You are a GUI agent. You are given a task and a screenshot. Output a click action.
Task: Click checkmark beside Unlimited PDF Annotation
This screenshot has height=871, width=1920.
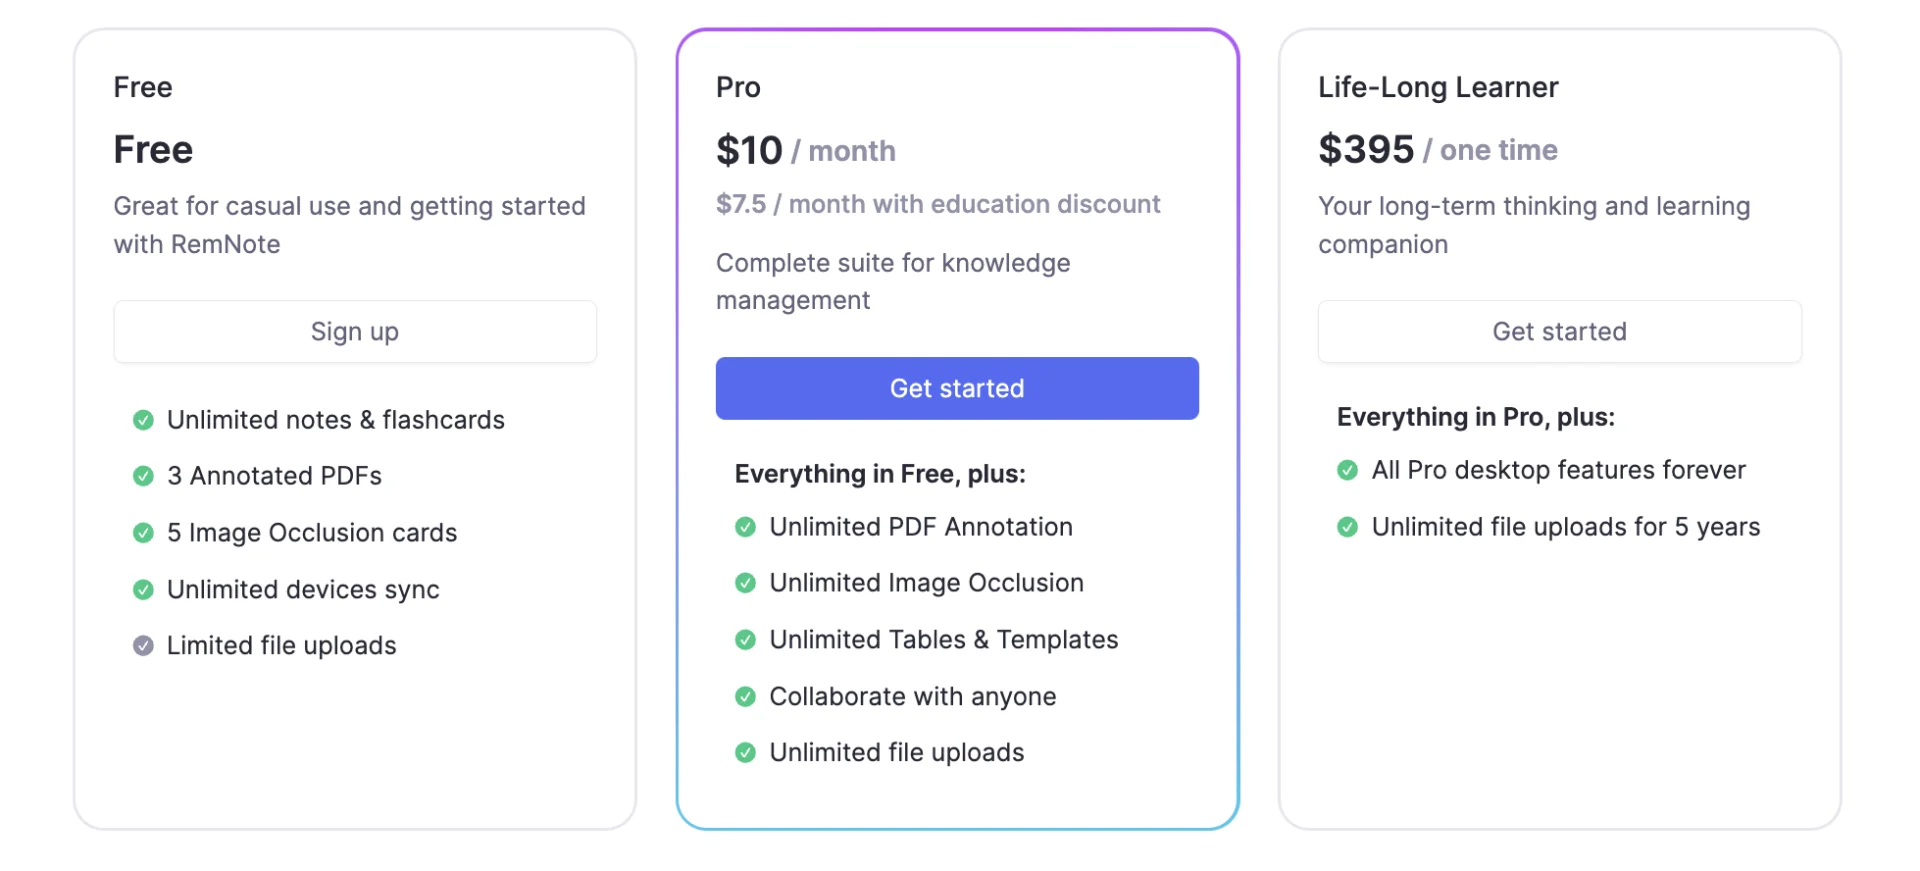746,527
